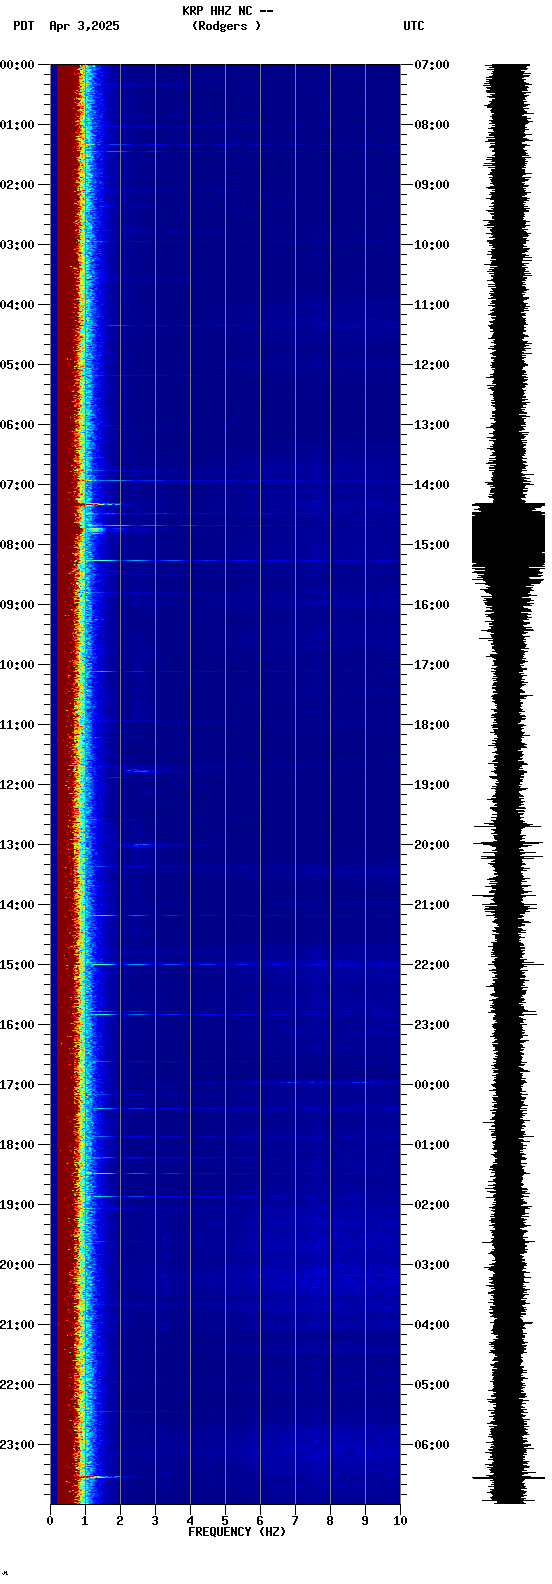This screenshot has height=1584, width=552.
Task: Click the '14:00' PDT time label
Action: [17, 905]
